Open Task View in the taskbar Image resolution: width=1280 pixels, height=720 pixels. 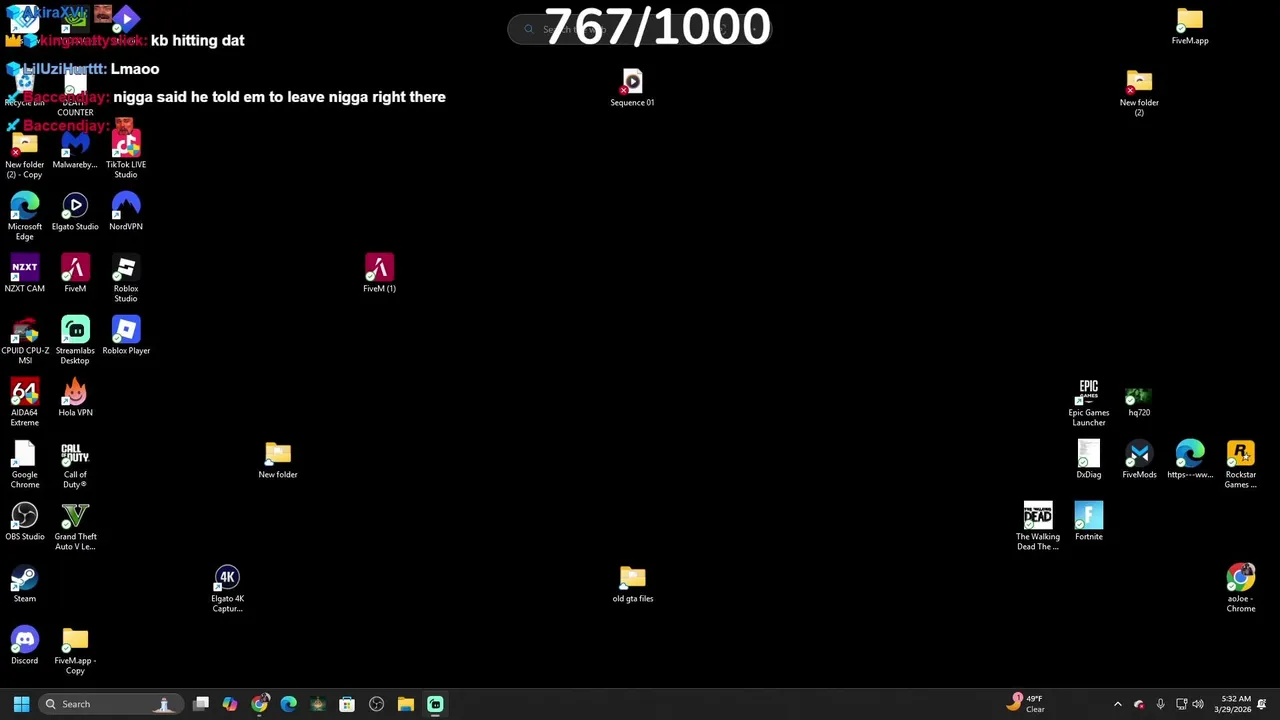click(201, 704)
